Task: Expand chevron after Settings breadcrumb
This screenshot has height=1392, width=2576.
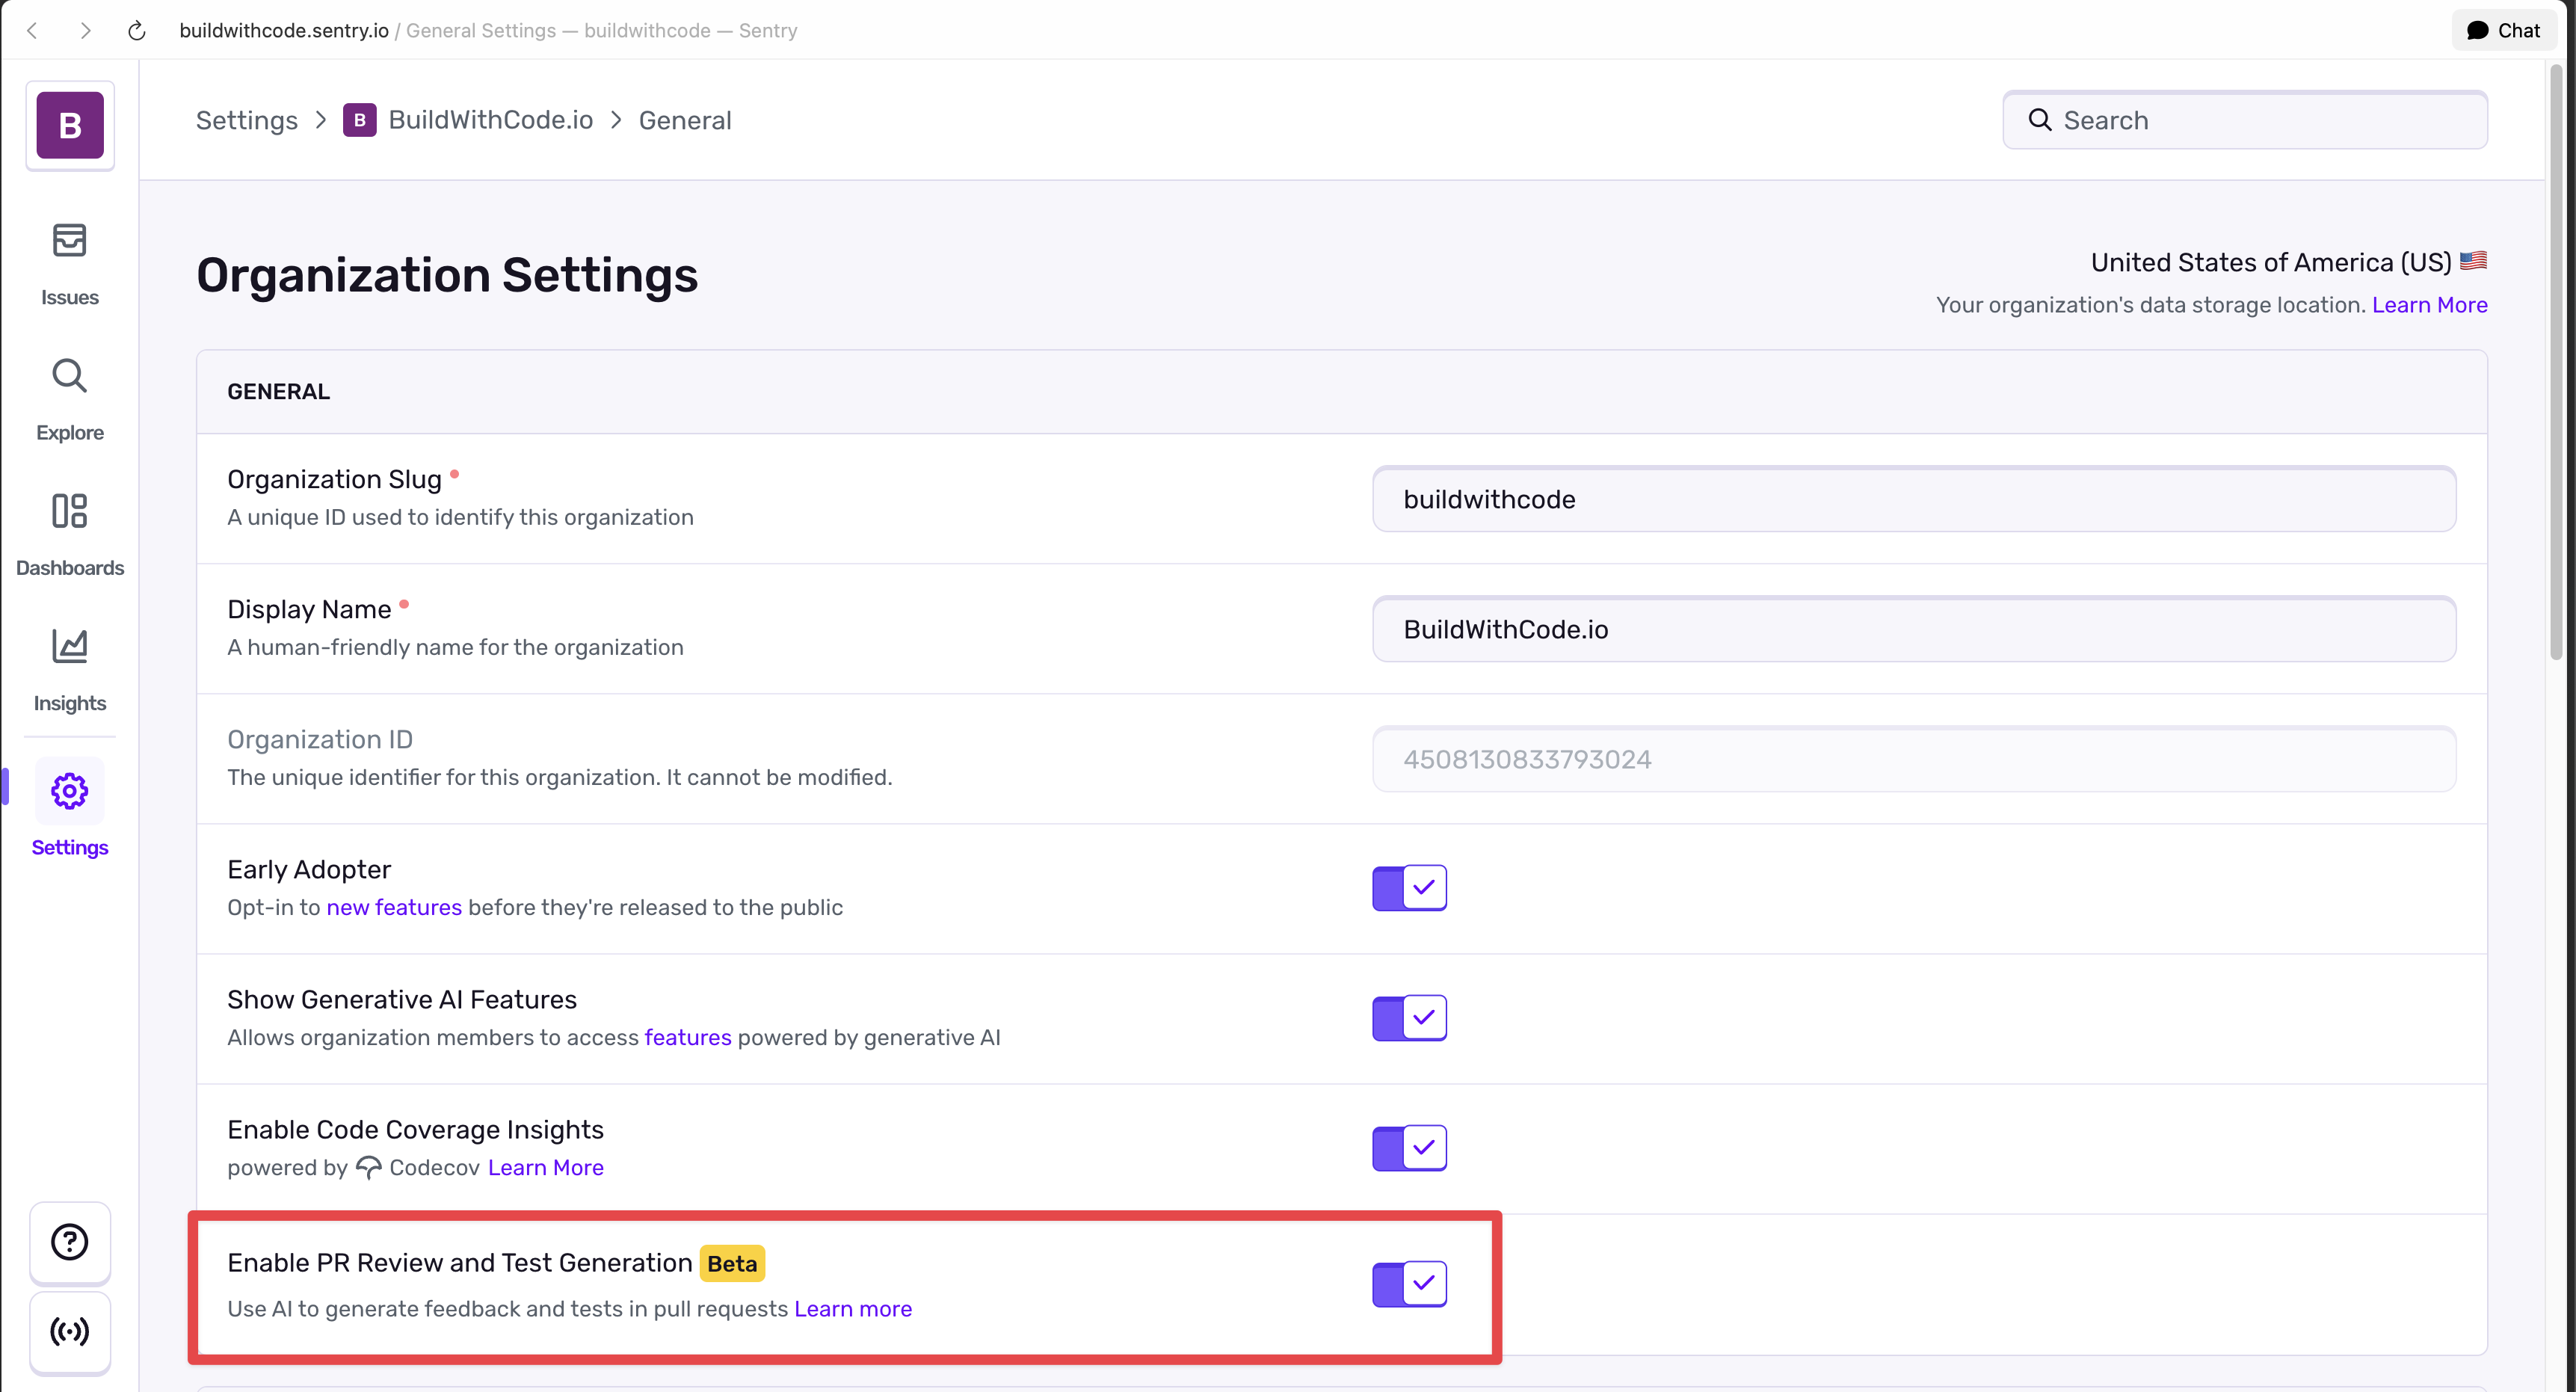Action: point(321,120)
